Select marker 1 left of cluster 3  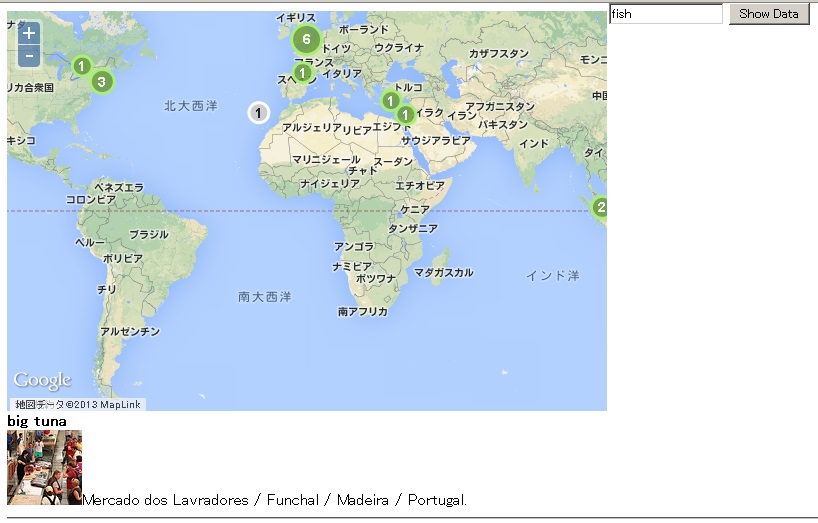coord(80,66)
